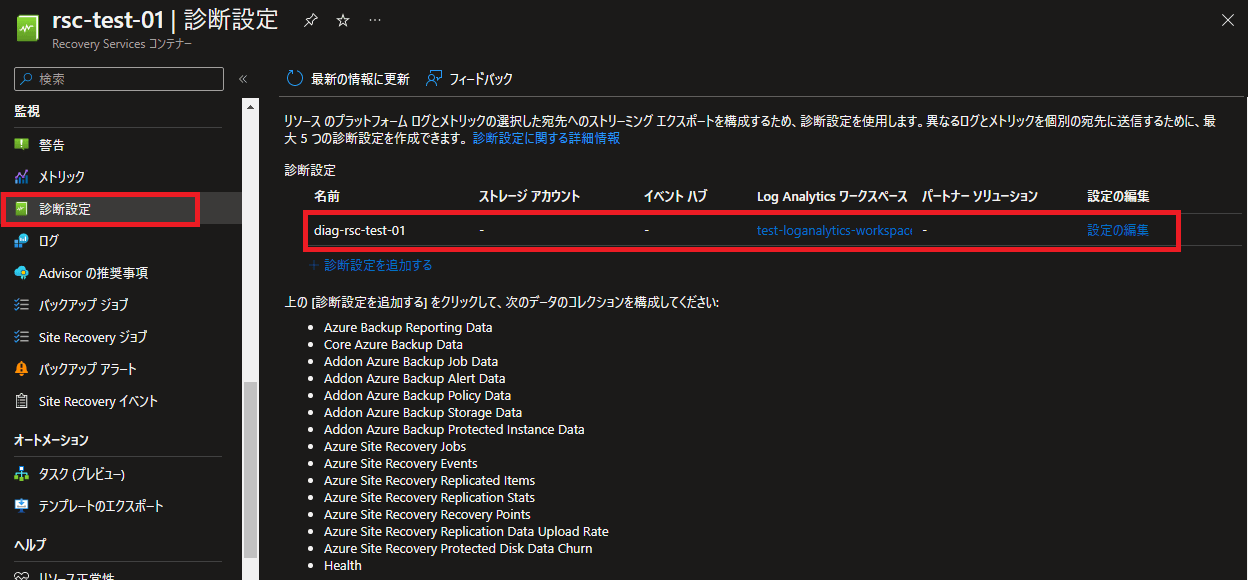Image resolution: width=1248 pixels, height=580 pixels.
Task: Select Azure Site Recovery Events text
Action: (401, 463)
